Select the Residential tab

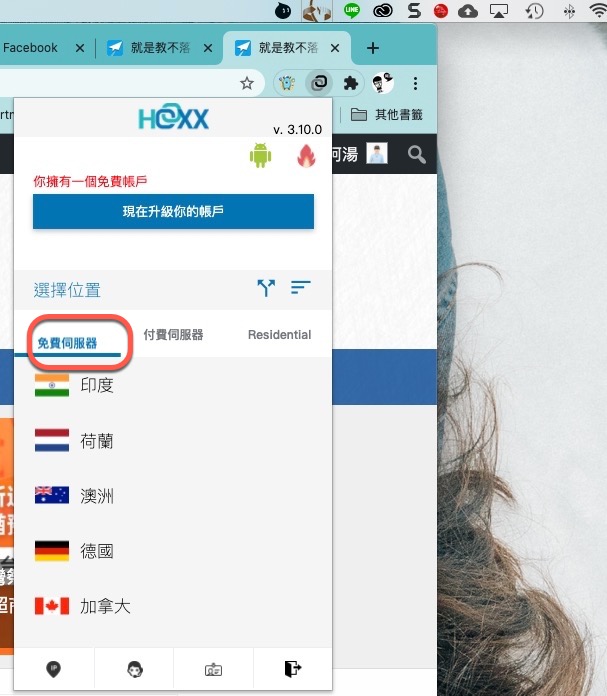click(279, 335)
